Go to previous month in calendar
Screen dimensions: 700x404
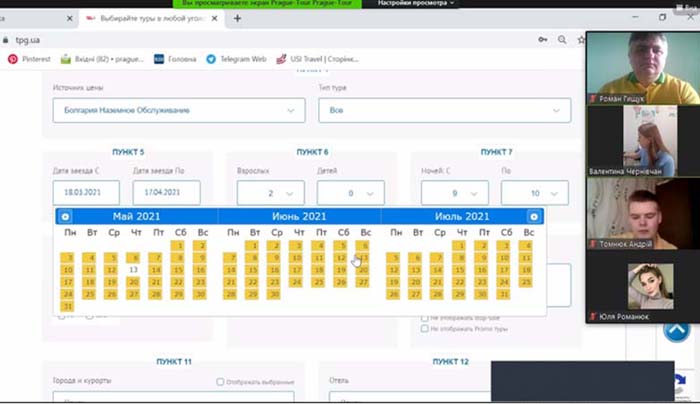65,217
